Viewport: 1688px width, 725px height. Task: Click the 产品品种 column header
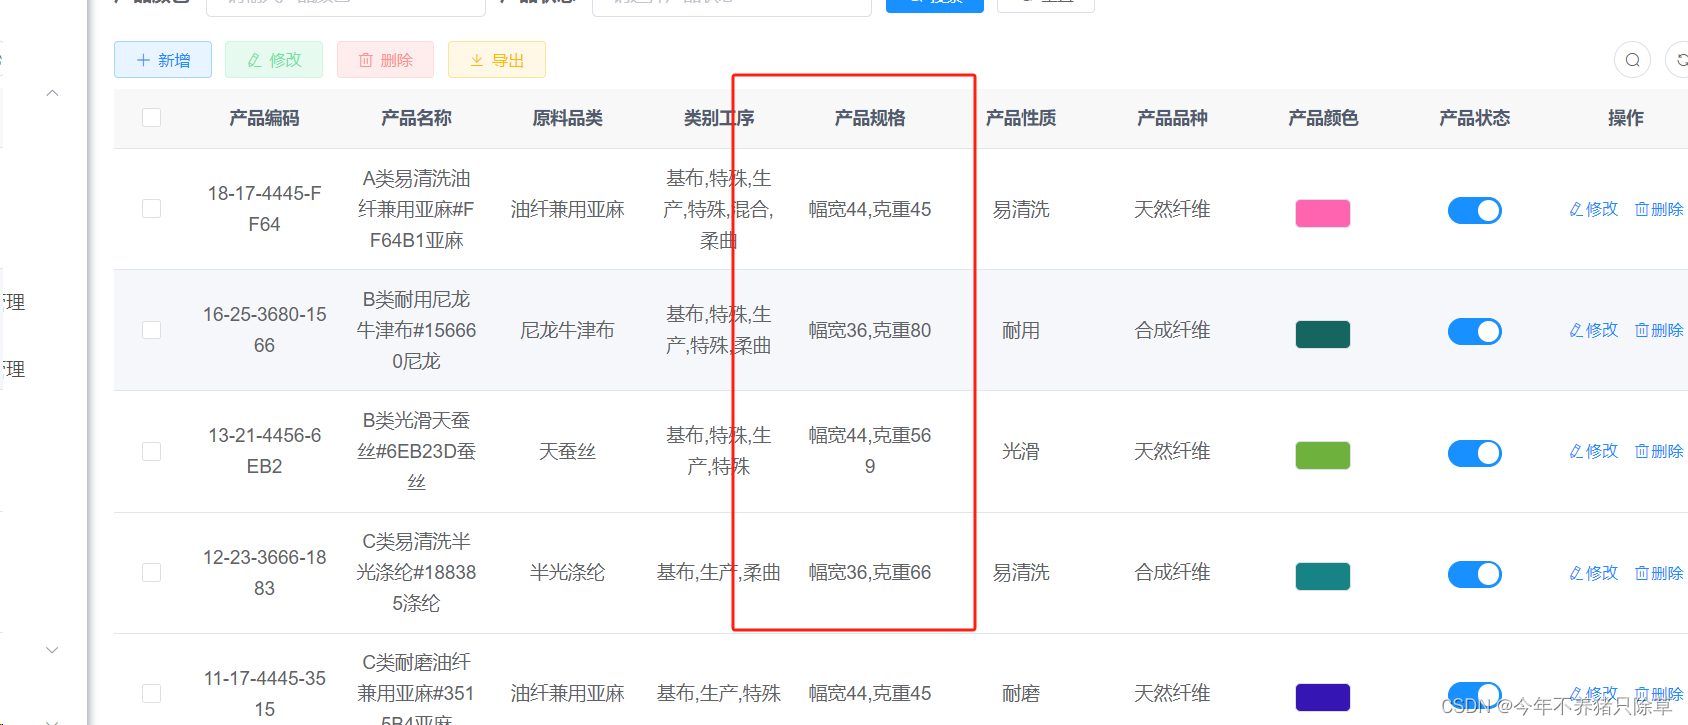1172,118
